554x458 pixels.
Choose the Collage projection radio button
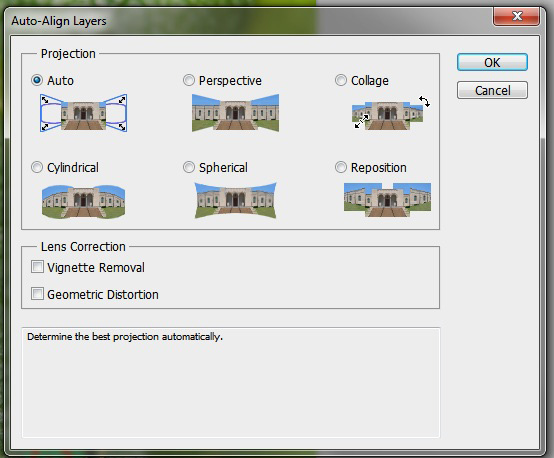point(341,80)
